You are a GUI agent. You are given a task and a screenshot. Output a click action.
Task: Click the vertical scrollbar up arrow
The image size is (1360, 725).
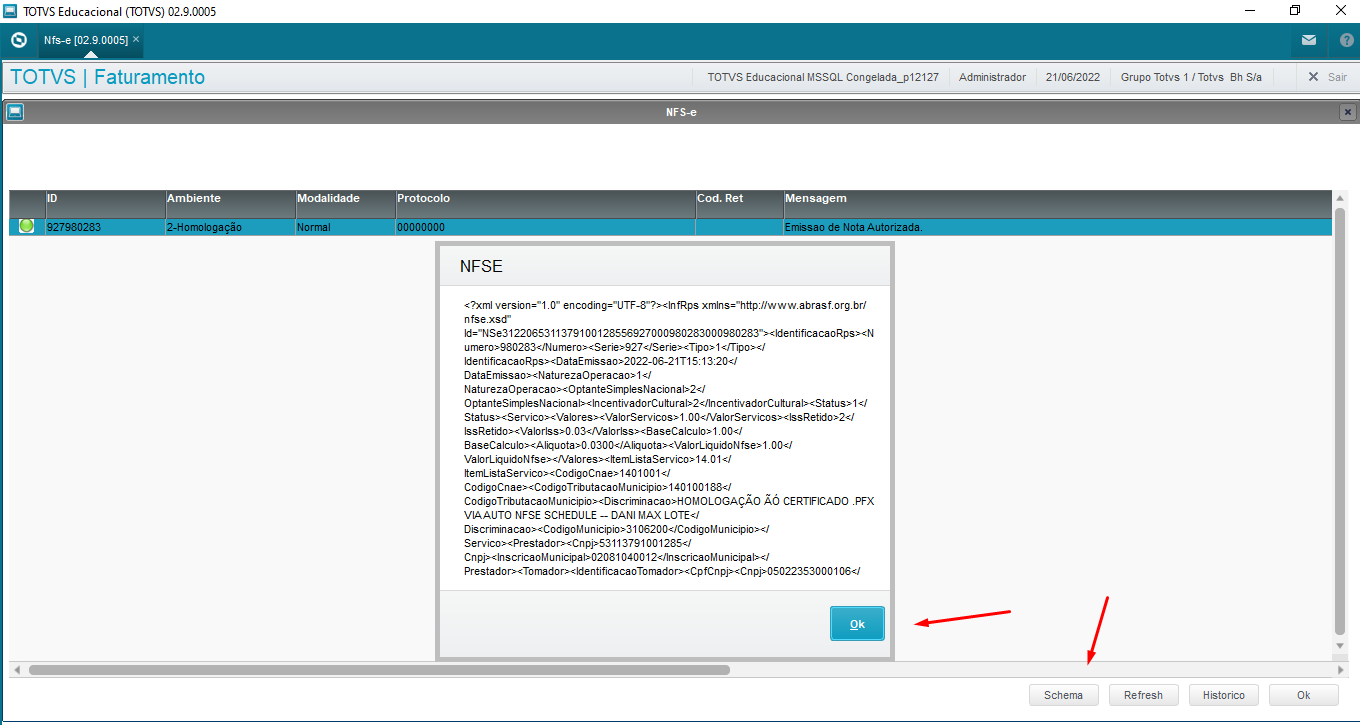(x=1340, y=198)
